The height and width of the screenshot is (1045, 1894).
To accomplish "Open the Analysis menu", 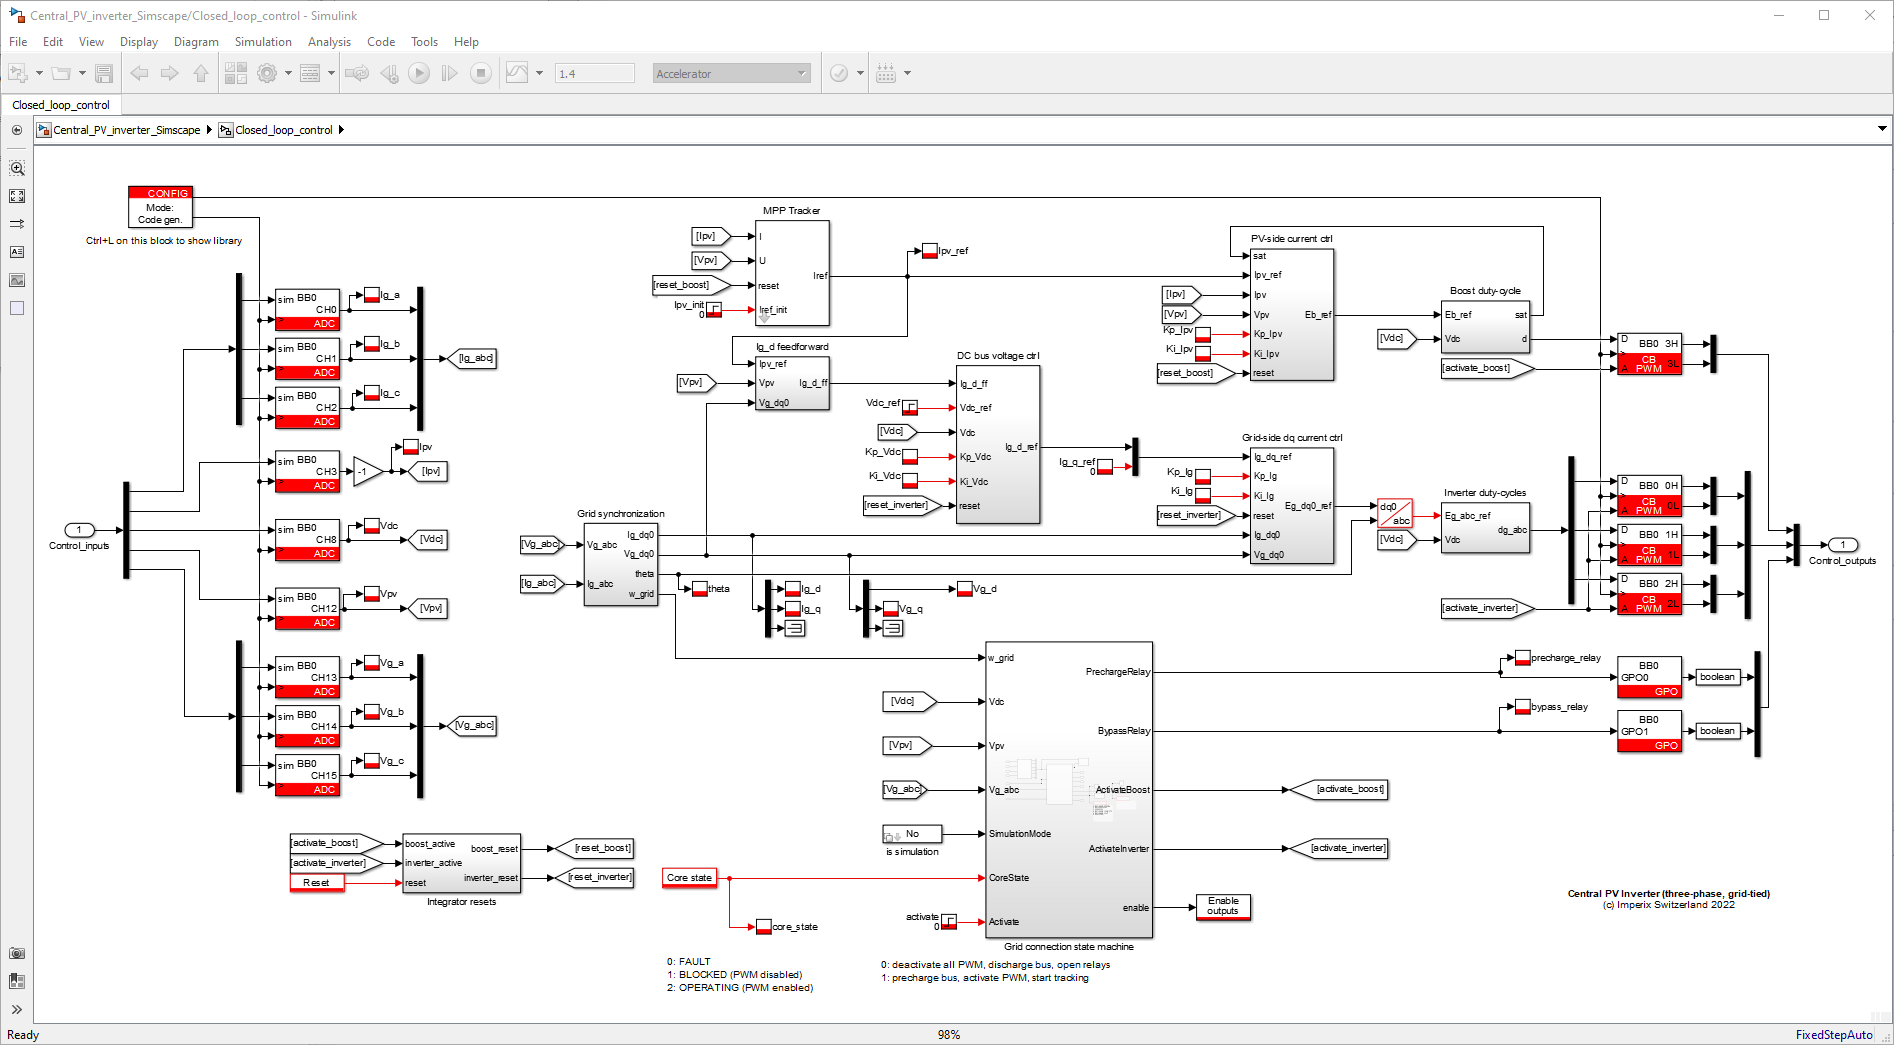I will click(x=329, y=42).
